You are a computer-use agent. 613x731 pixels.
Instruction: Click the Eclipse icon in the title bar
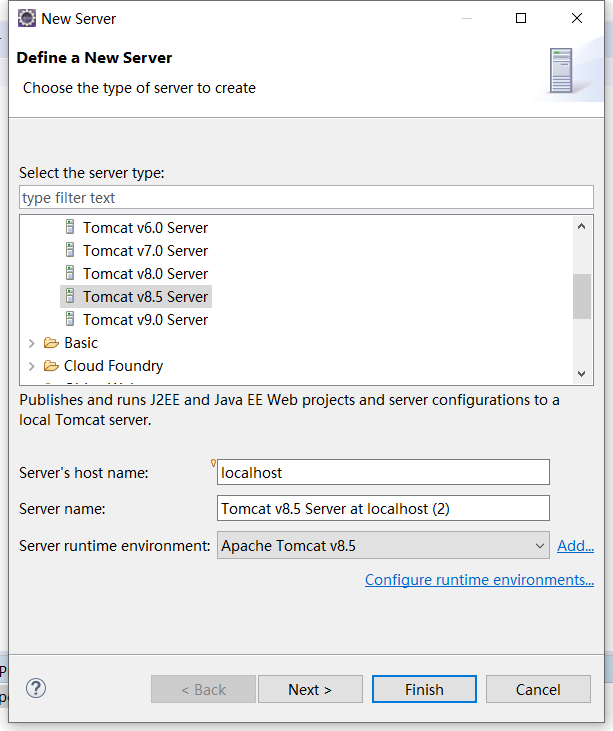pos(27,19)
